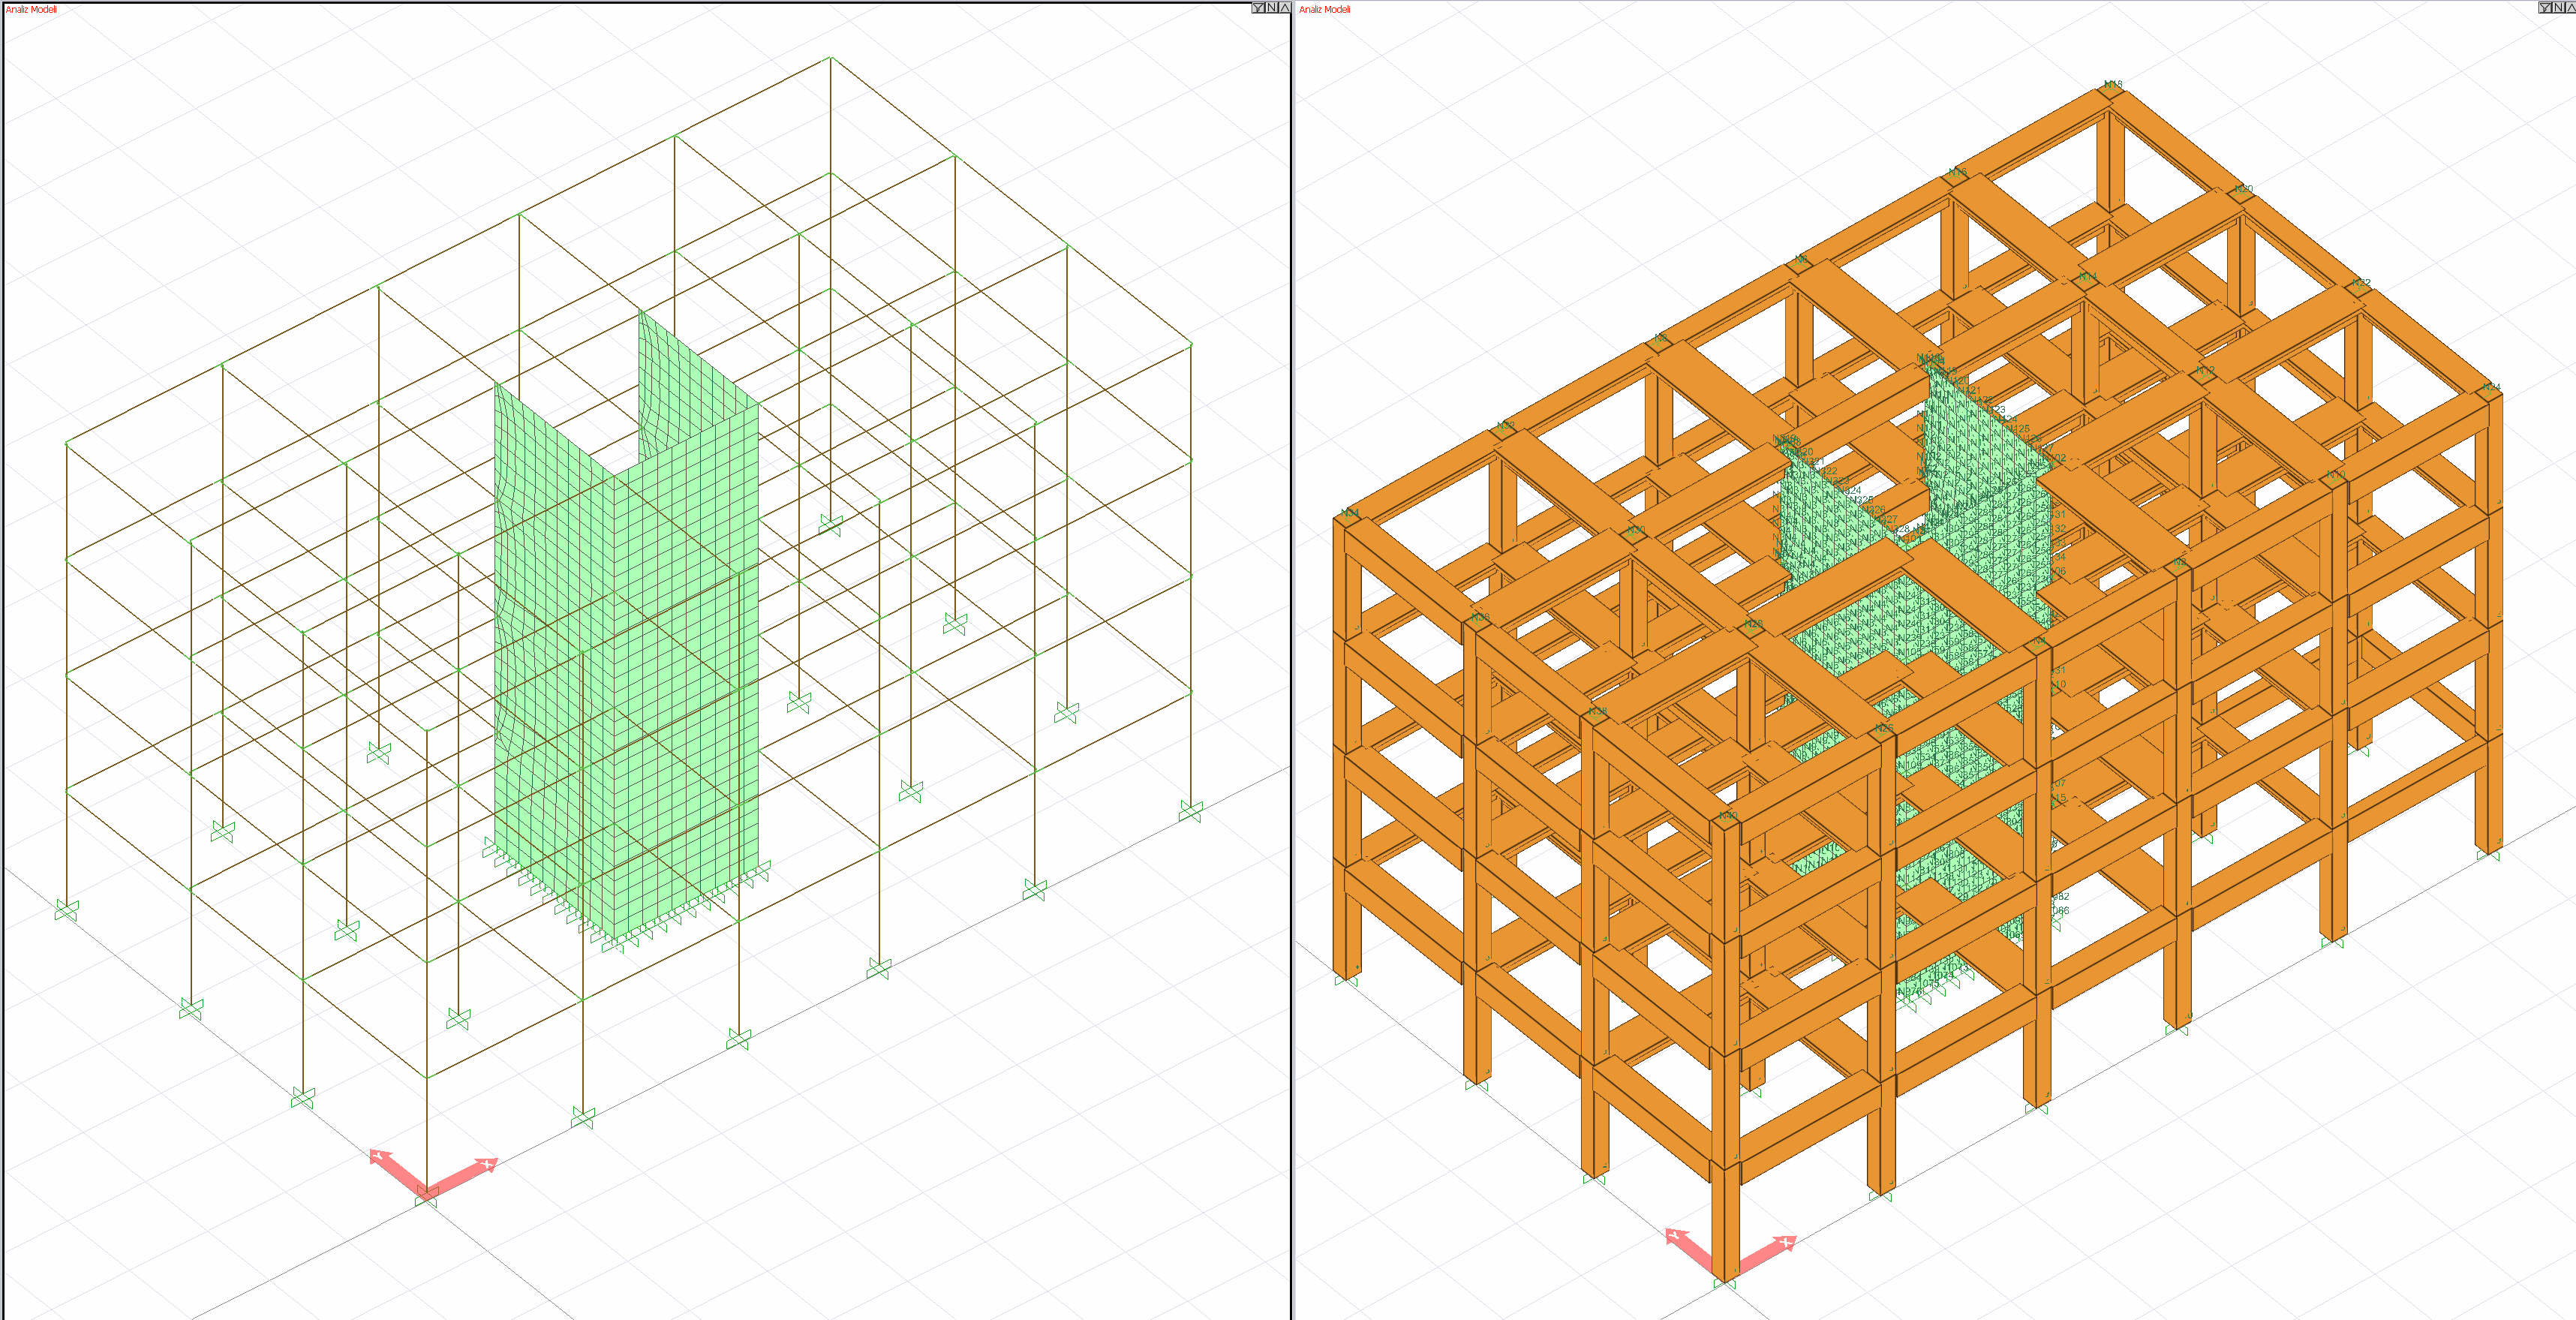Click the Analiz Modeli label in left pane
The width and height of the screenshot is (2576, 1320).
point(31,9)
